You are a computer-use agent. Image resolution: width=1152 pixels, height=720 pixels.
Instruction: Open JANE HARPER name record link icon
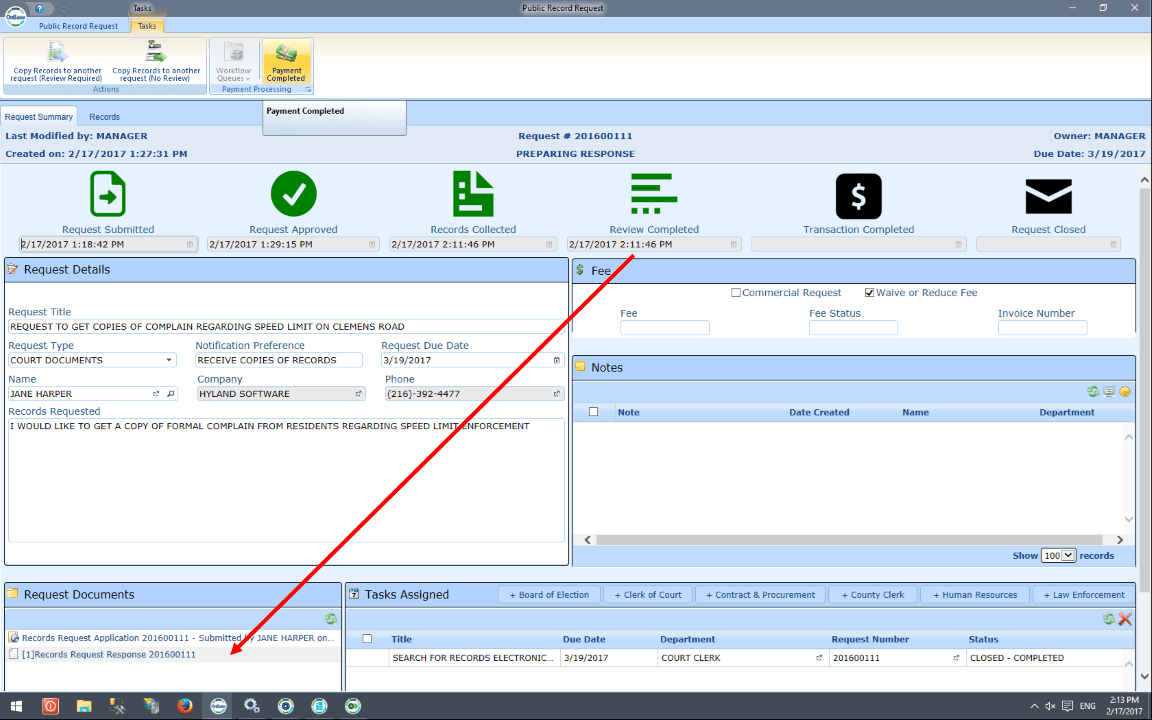[156, 394]
